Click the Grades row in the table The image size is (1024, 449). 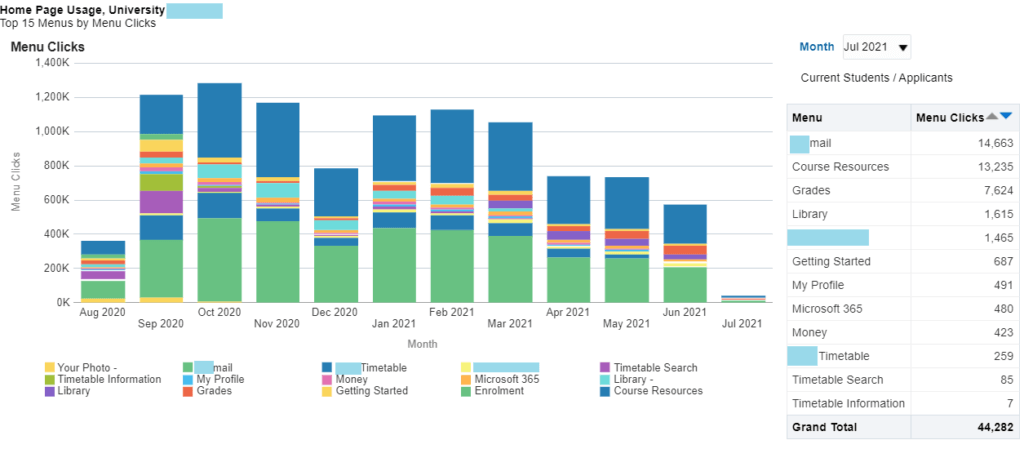pyautogui.click(x=811, y=190)
